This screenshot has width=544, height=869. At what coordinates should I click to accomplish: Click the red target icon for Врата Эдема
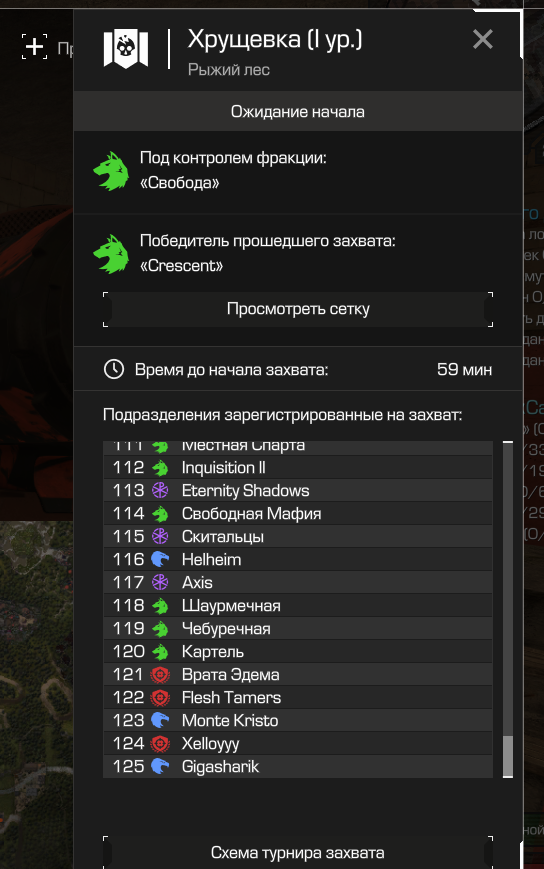[160, 674]
